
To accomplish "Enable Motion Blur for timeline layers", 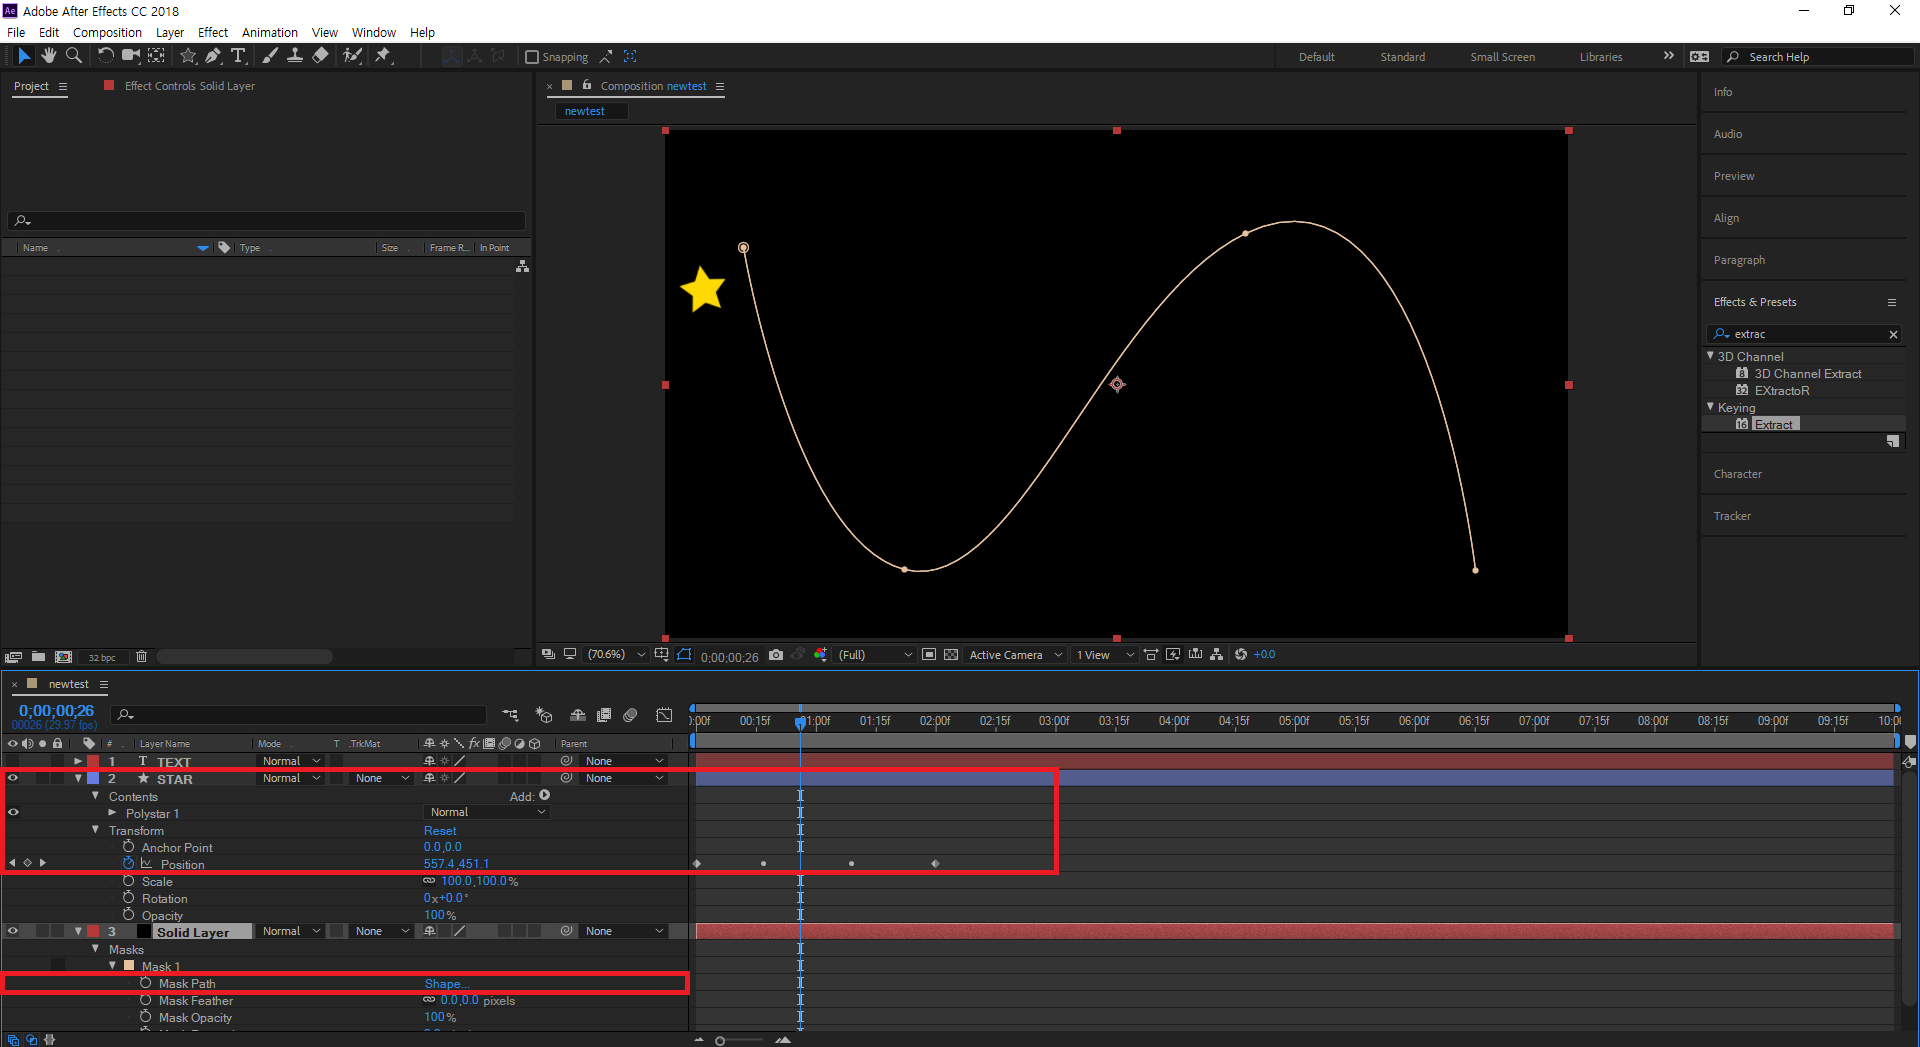I will point(630,715).
